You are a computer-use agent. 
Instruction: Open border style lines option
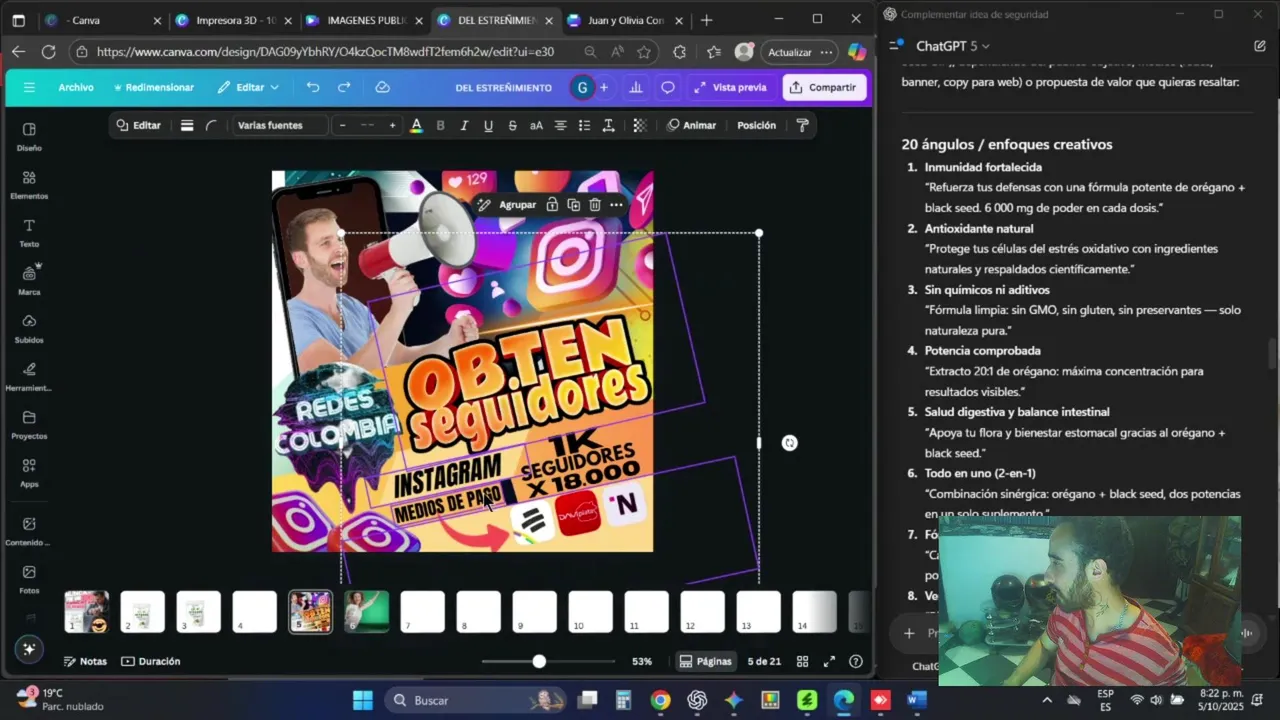coord(187,126)
